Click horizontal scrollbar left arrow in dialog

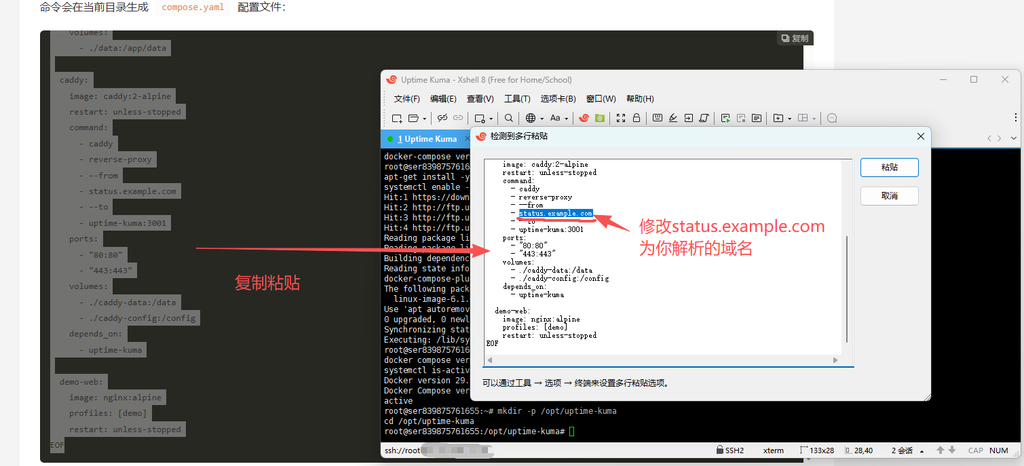(490, 360)
